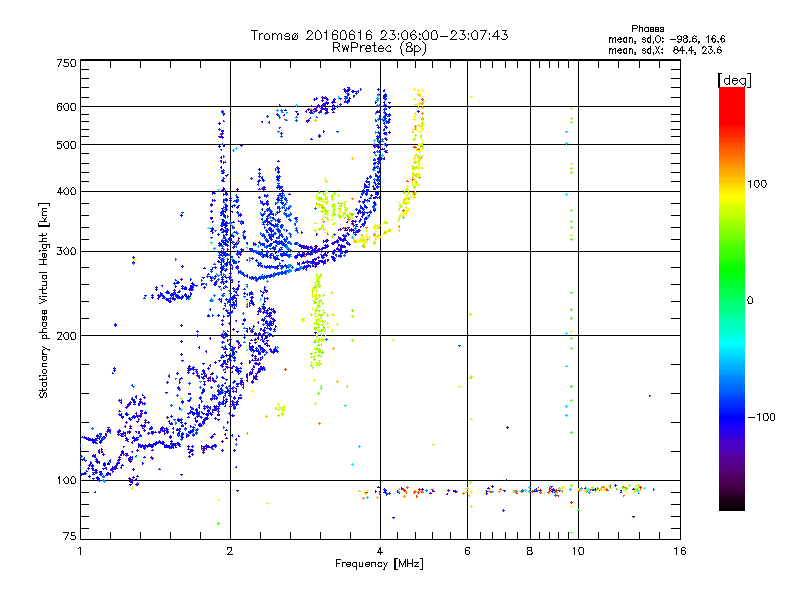Click the x-axis tick label '6'
Viewport: 800px width, 600px height.
pos(467,551)
